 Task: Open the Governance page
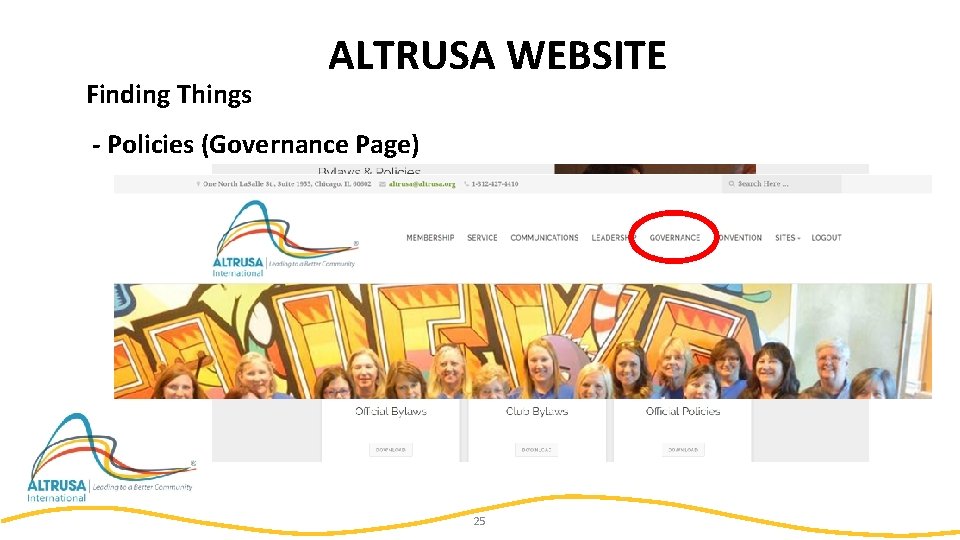click(675, 238)
